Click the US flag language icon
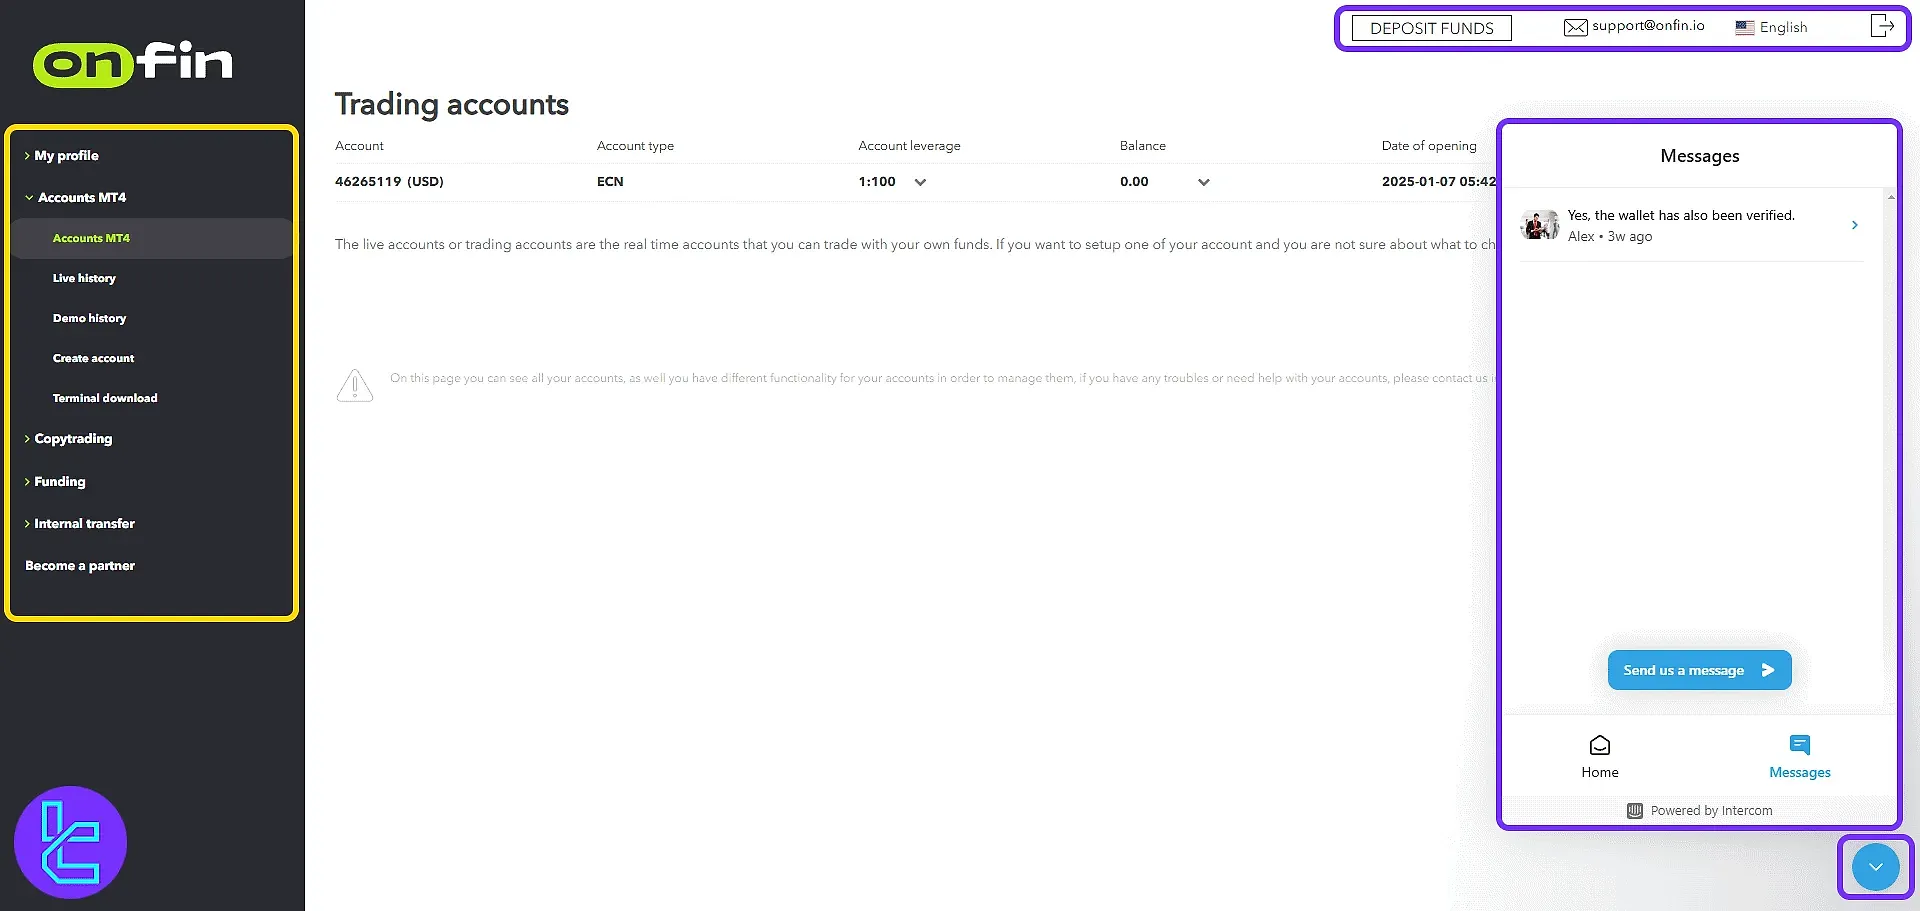This screenshot has height=911, width=1920. (1744, 28)
